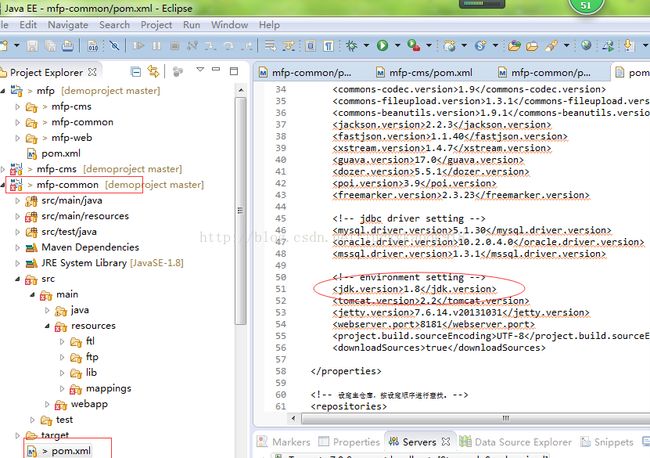Image resolution: width=650 pixels, height=458 pixels.
Task: Click the Save toolbar icon
Action: (x=32, y=45)
